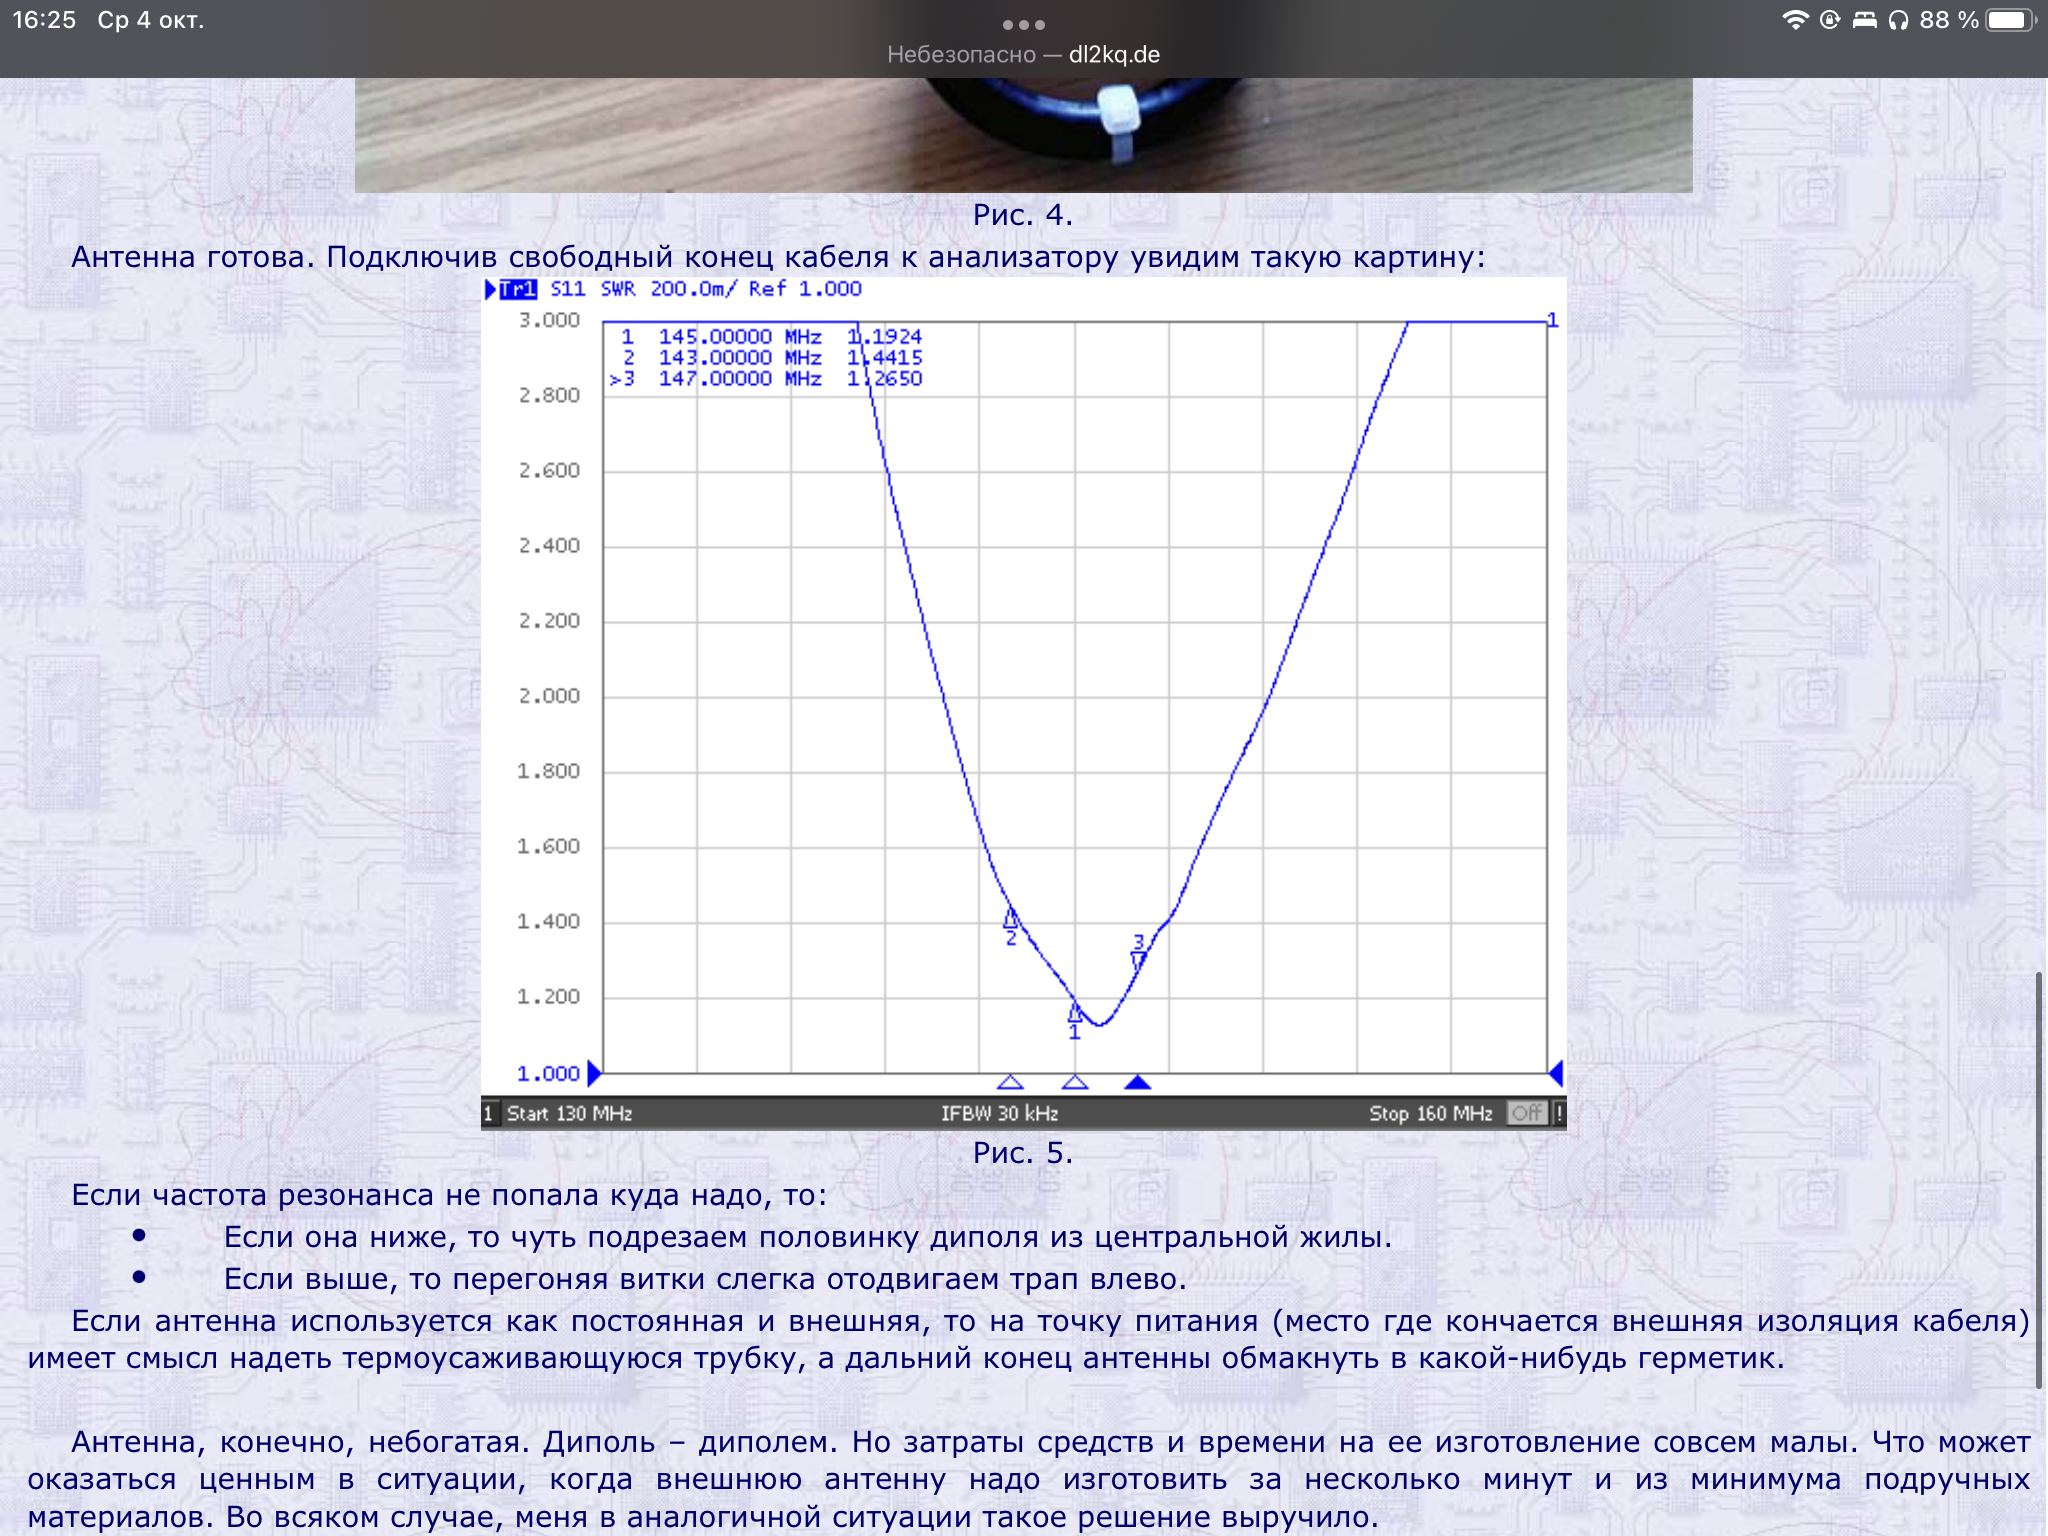
Task: Click the Stop 160 MHz label
Action: pos(1430,1113)
